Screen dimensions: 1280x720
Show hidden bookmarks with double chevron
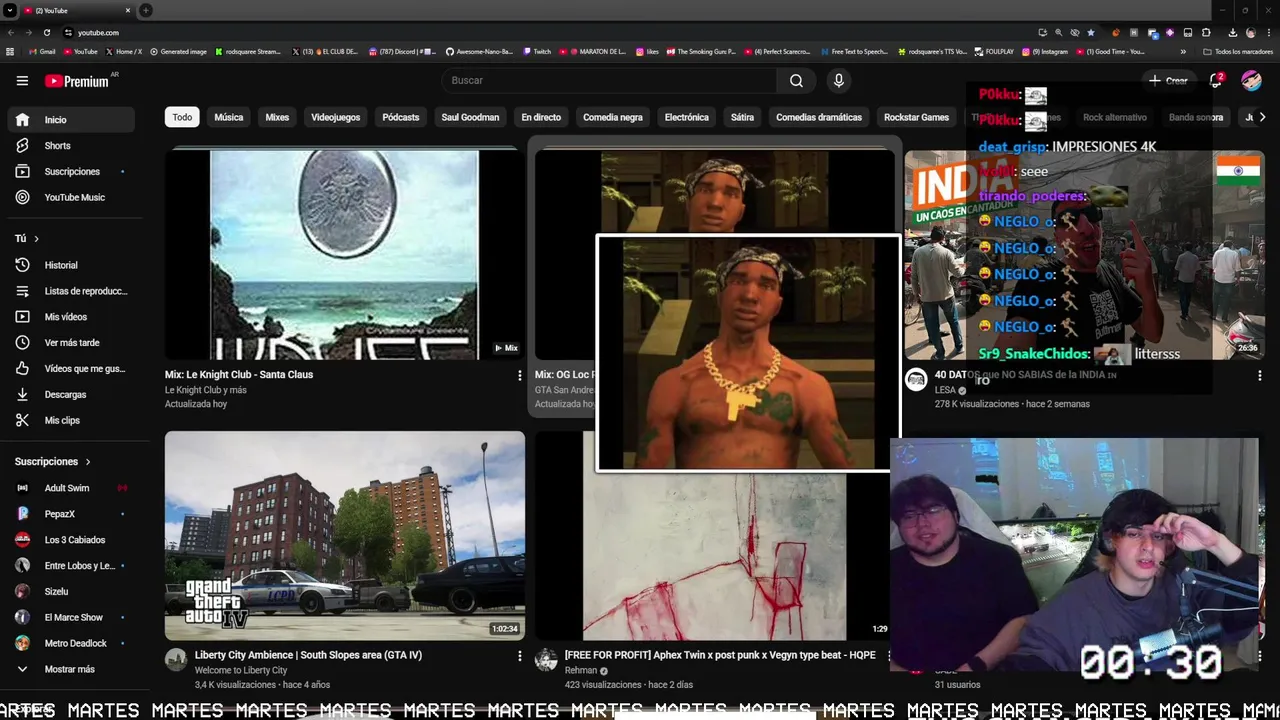[x=1183, y=51]
